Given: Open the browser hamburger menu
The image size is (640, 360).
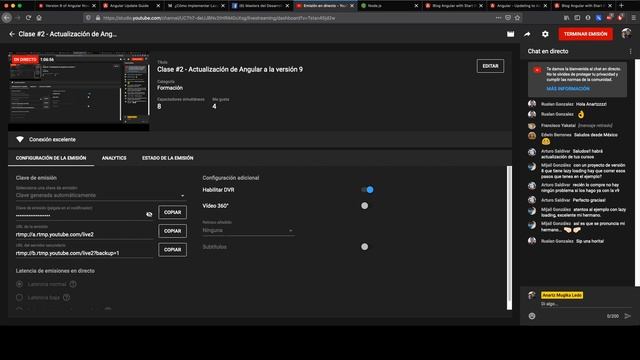Looking at the screenshot, I should tap(633, 18).
